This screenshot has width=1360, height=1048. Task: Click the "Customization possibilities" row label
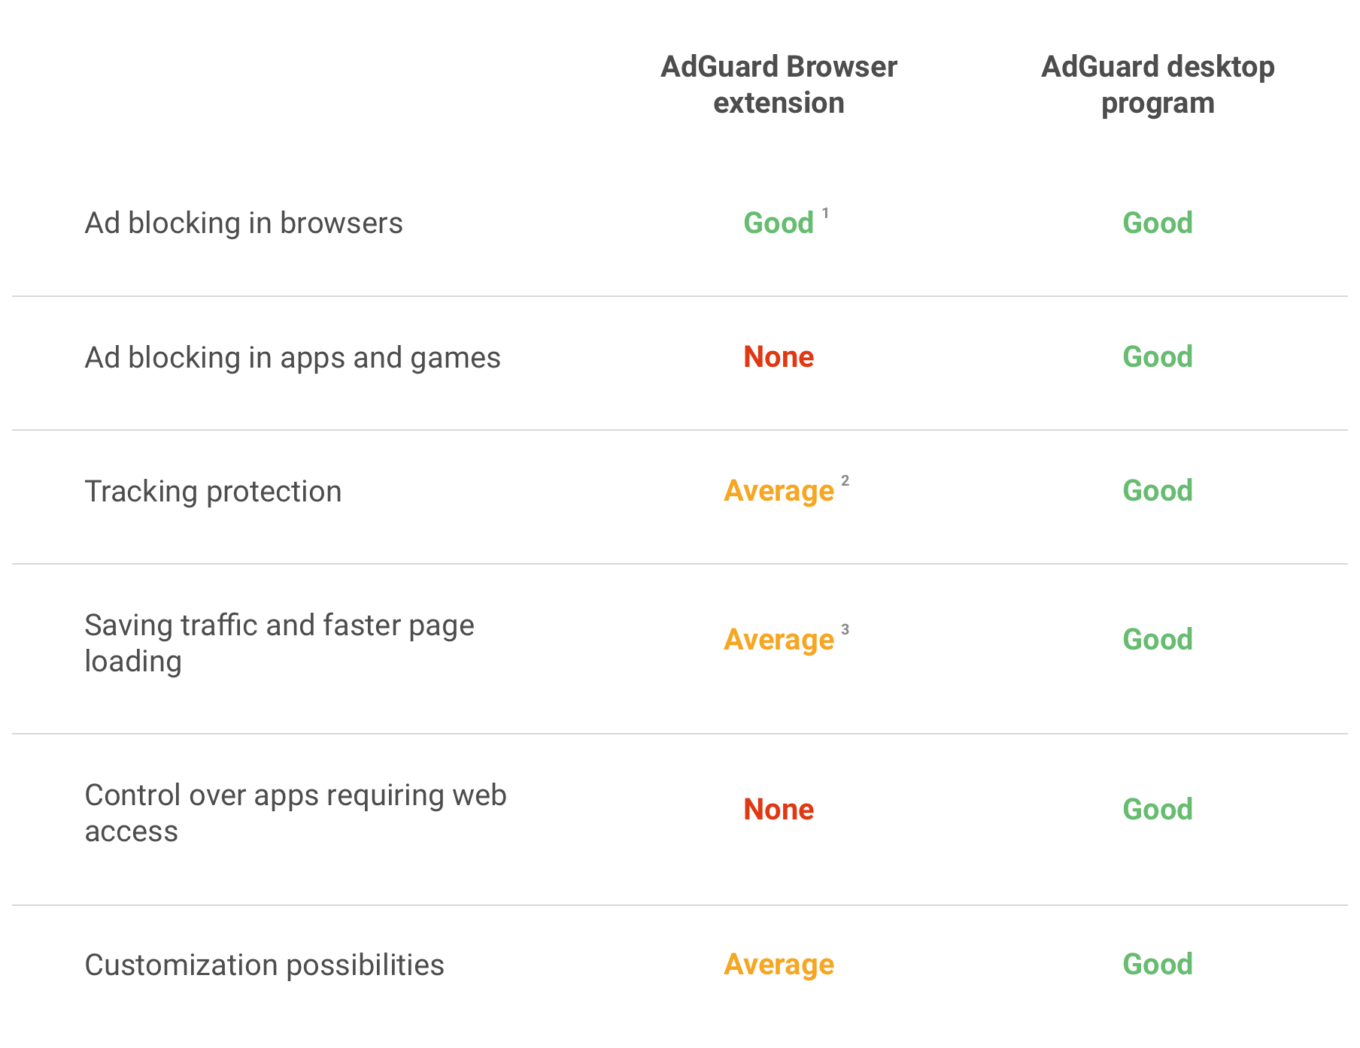point(264,965)
